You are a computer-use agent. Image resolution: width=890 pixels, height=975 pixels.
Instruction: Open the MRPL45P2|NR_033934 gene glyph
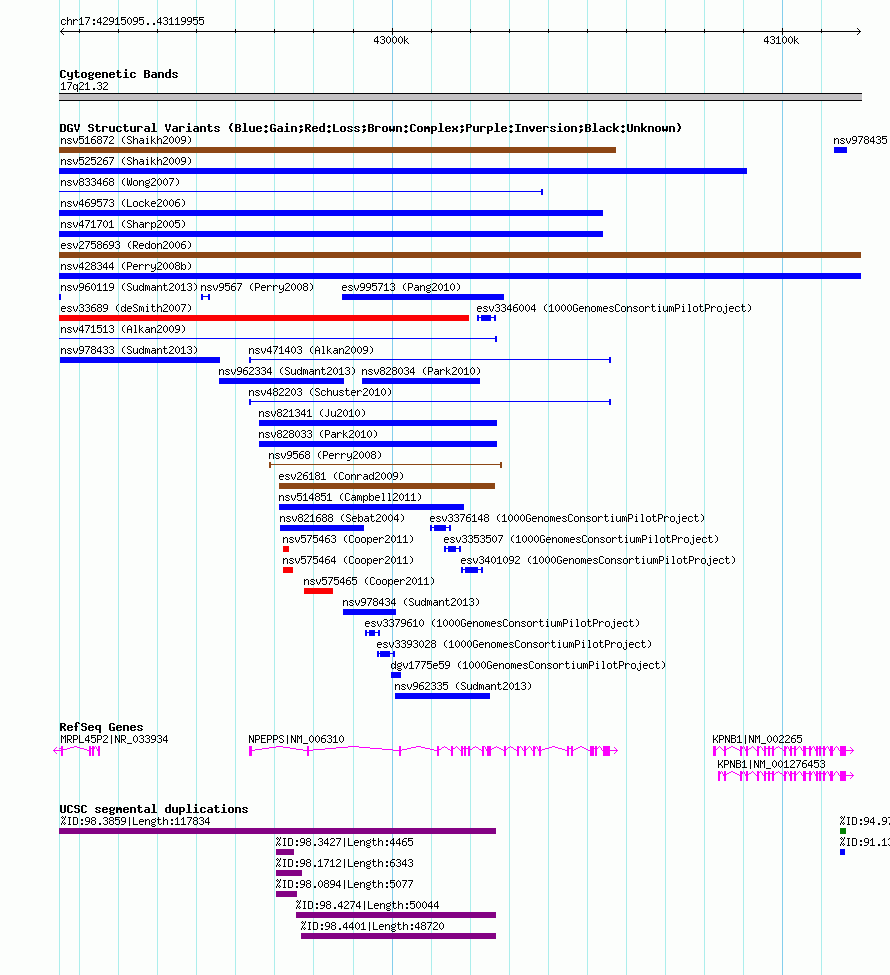coord(78,751)
